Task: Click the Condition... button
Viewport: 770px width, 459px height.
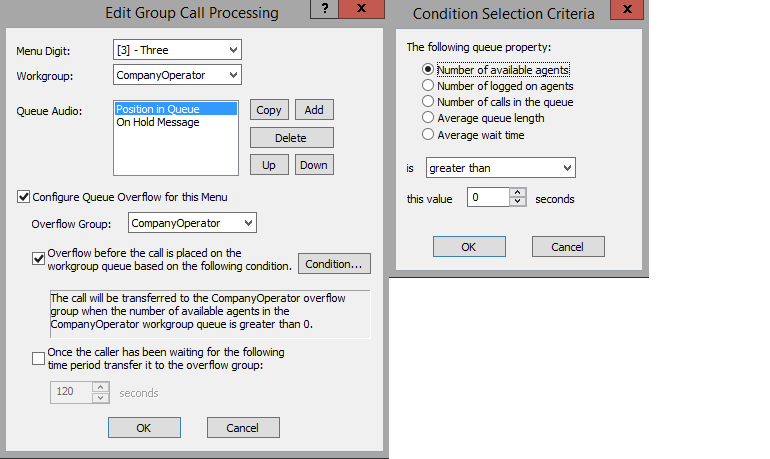Action: (334, 264)
